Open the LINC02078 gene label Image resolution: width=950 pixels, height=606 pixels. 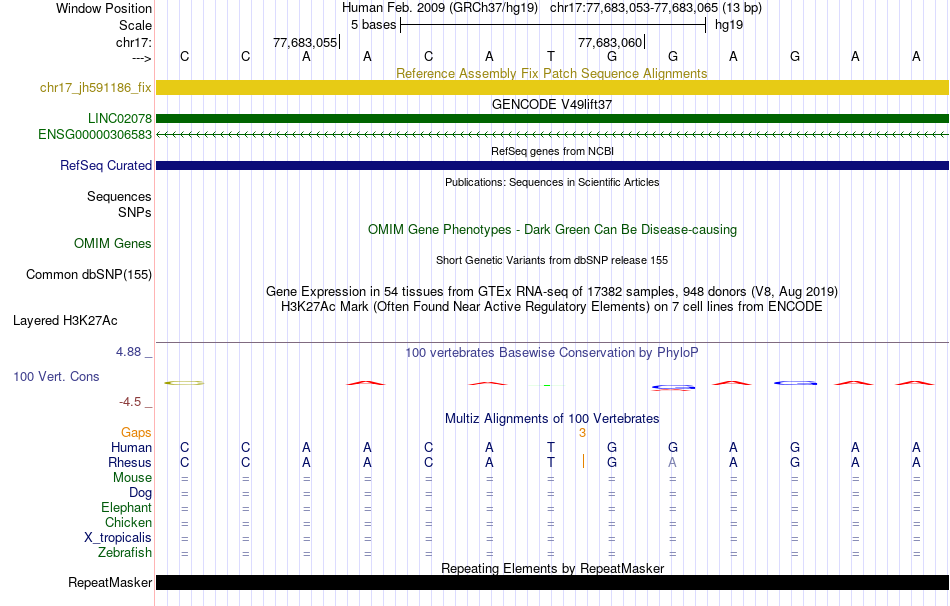coord(120,118)
